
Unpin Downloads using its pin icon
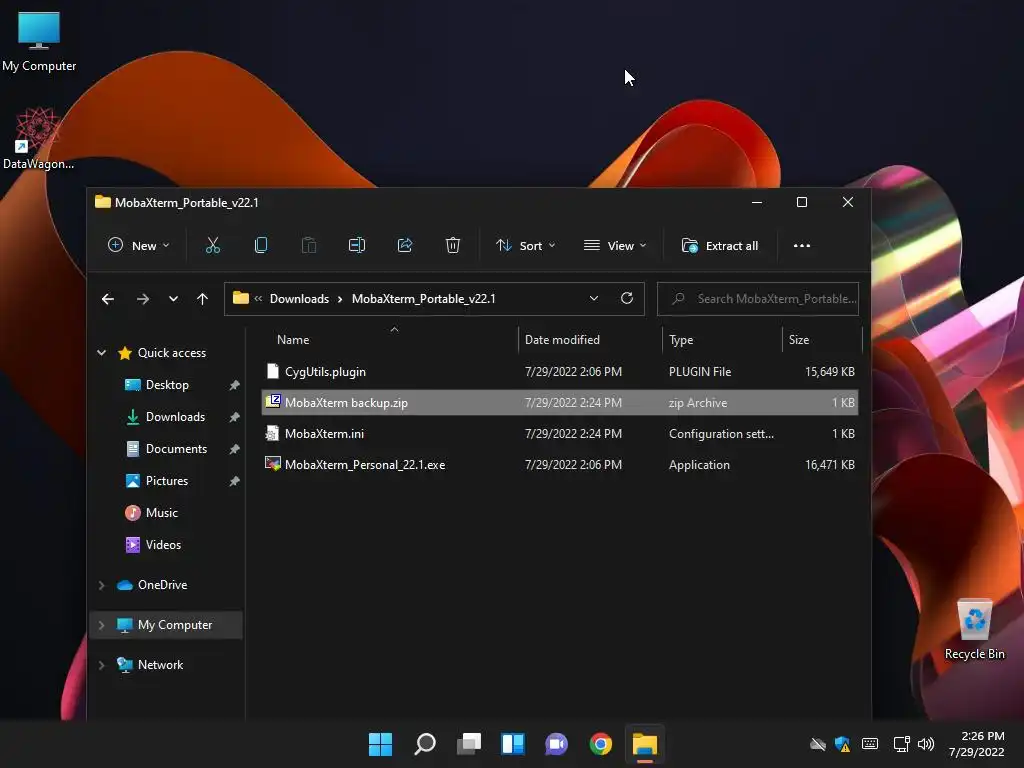pos(234,417)
